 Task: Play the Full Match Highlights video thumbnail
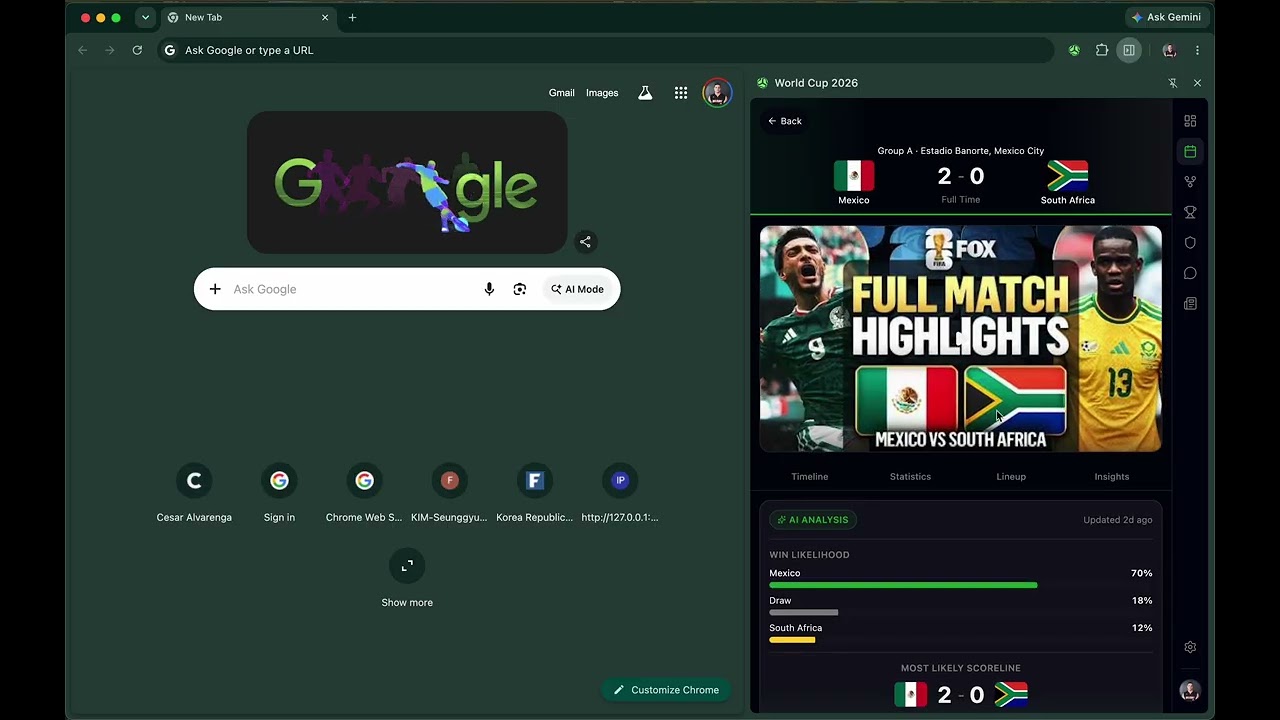click(x=961, y=339)
